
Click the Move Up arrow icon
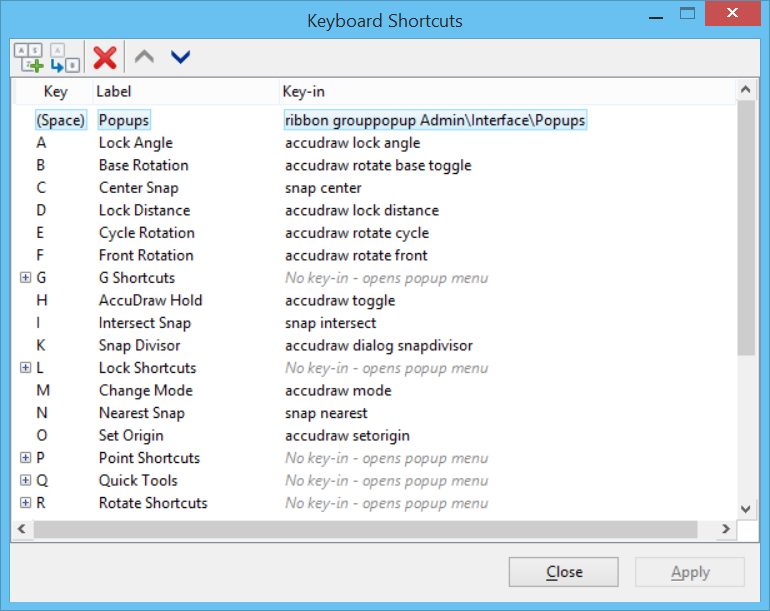(x=144, y=58)
